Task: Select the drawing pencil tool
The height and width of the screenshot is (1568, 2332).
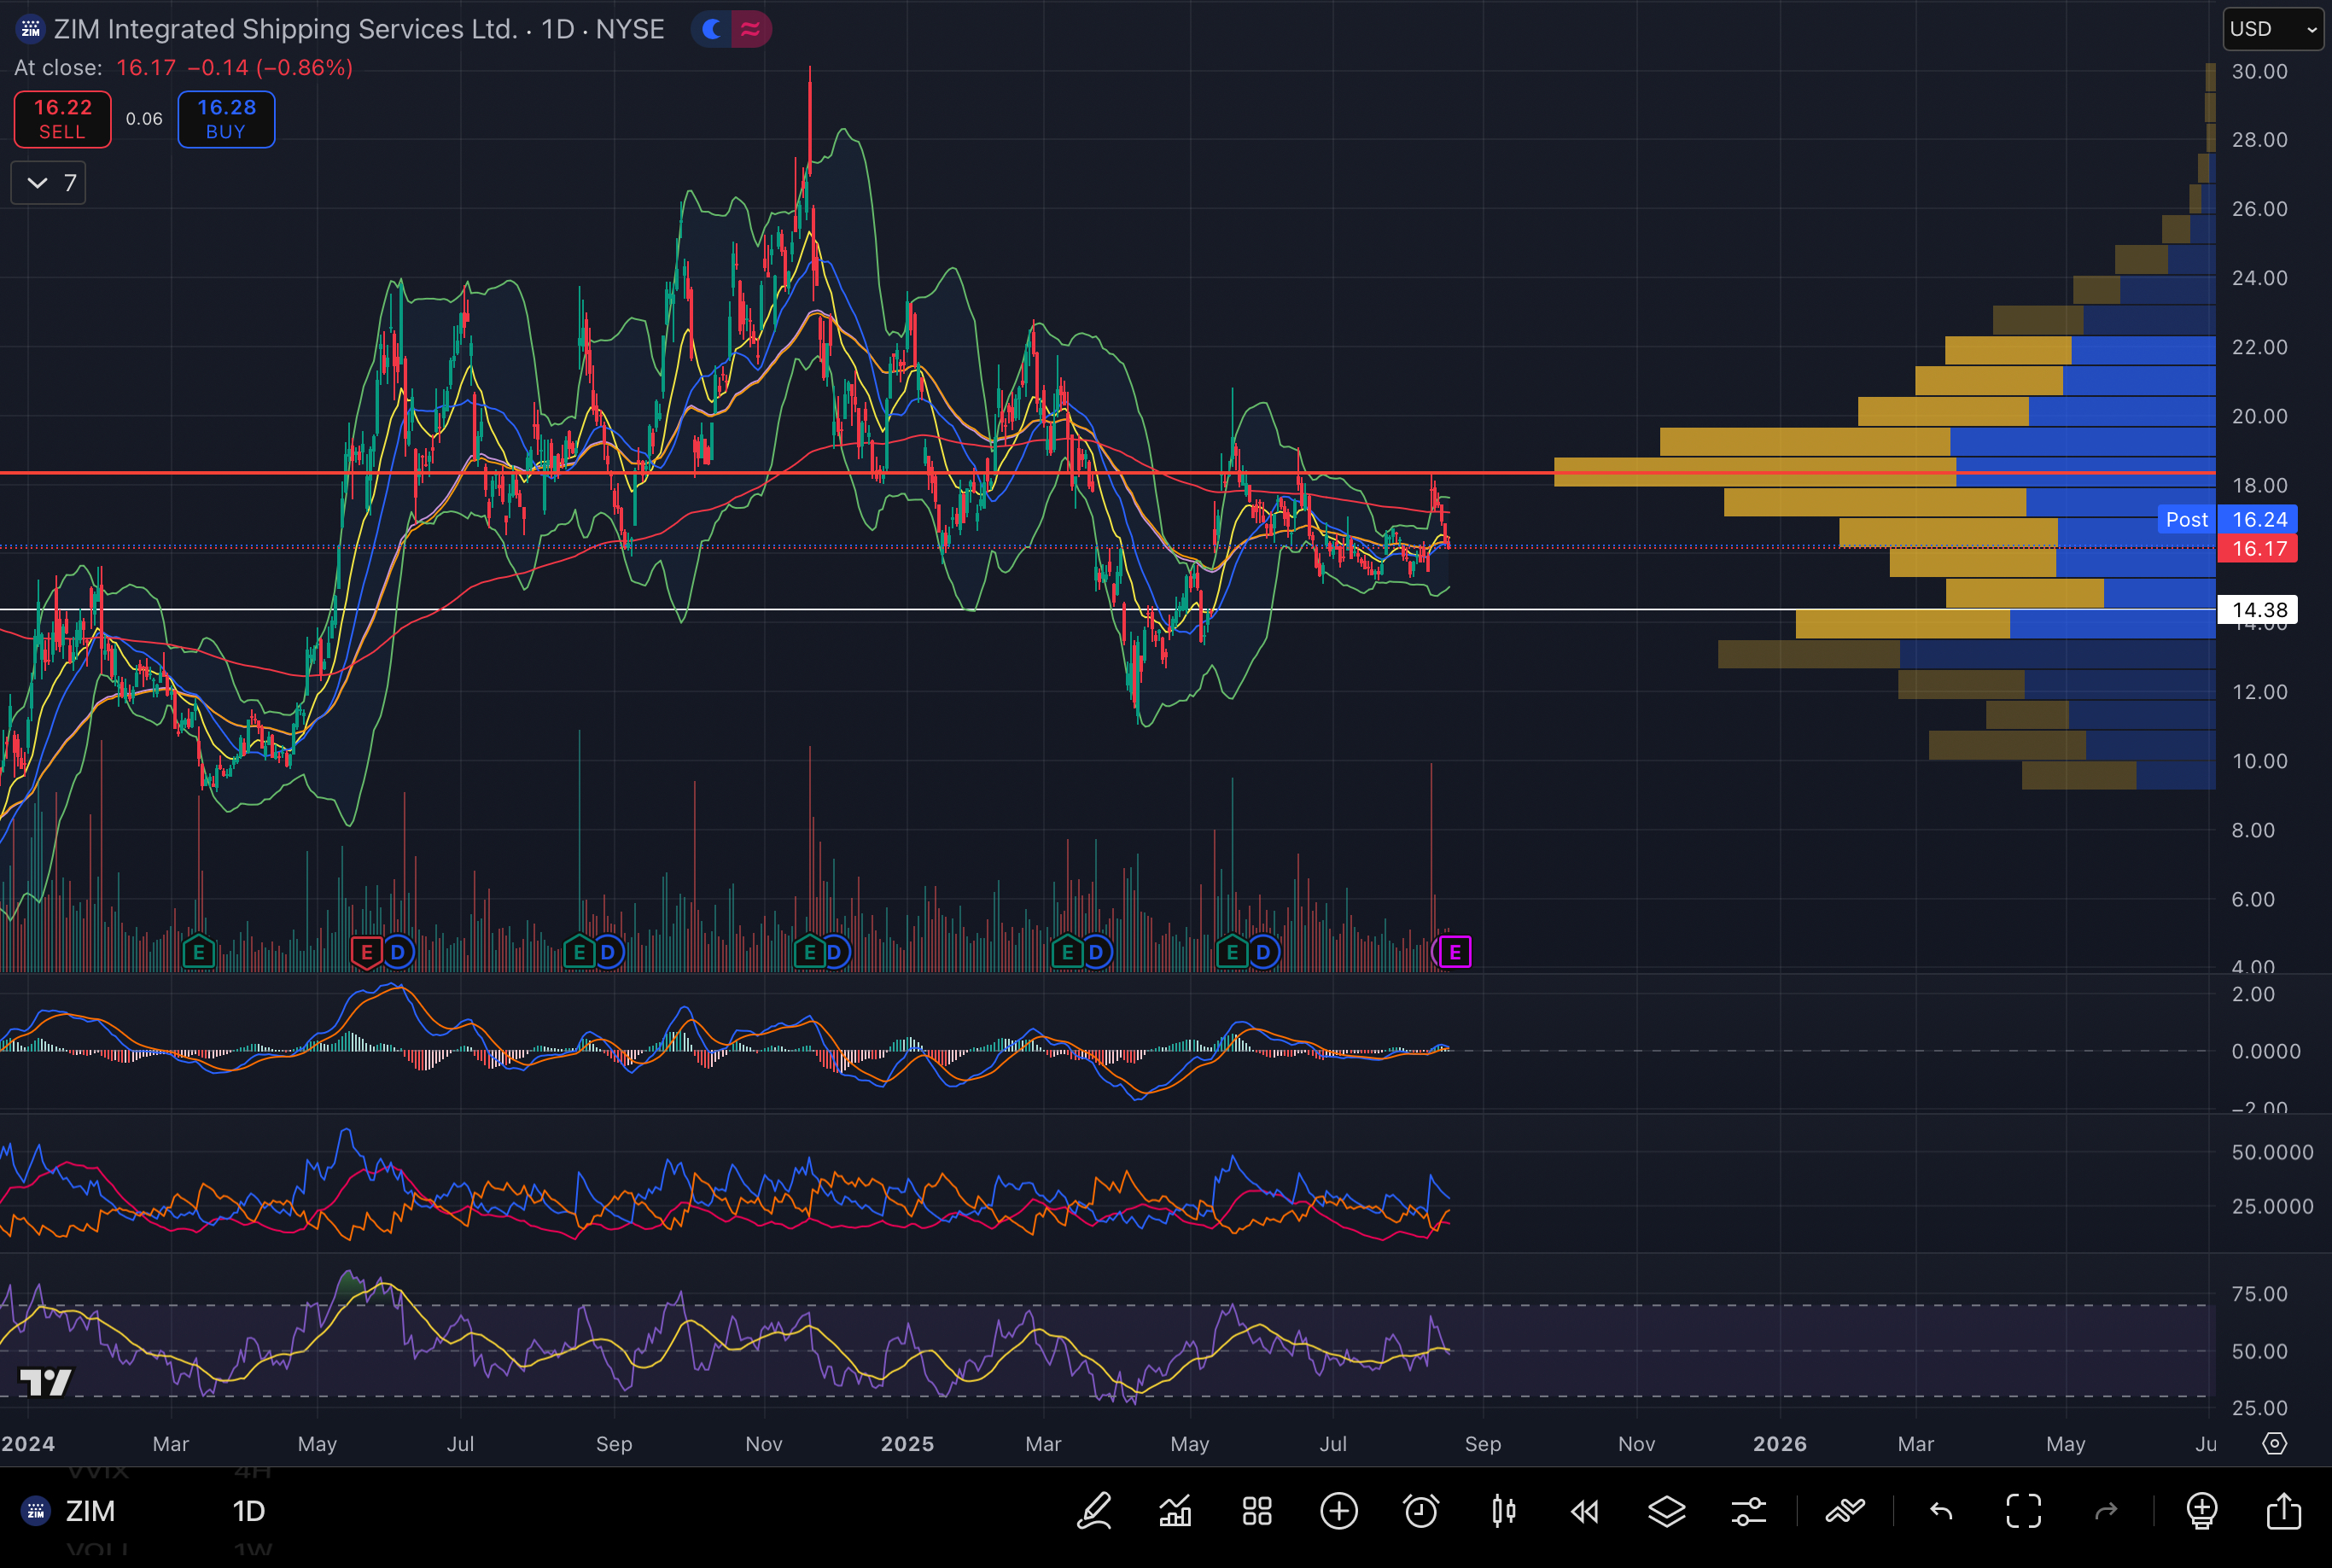Action: (1094, 1511)
